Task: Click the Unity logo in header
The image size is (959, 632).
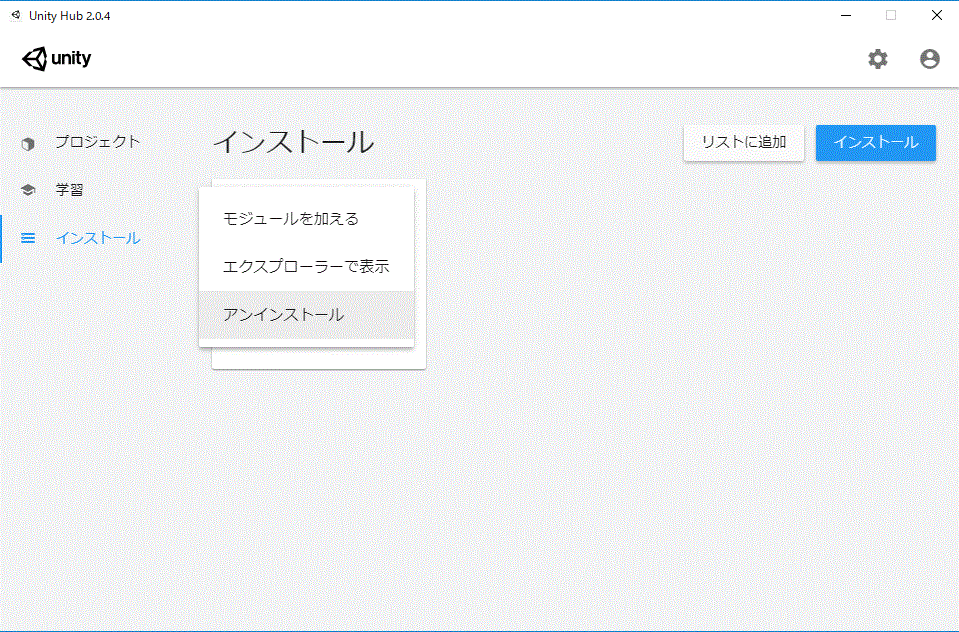Action: (x=57, y=59)
